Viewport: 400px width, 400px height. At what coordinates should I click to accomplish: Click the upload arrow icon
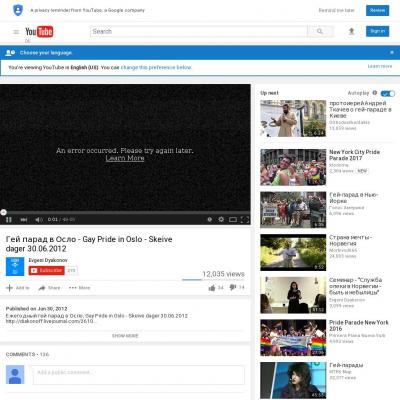[x=351, y=31]
